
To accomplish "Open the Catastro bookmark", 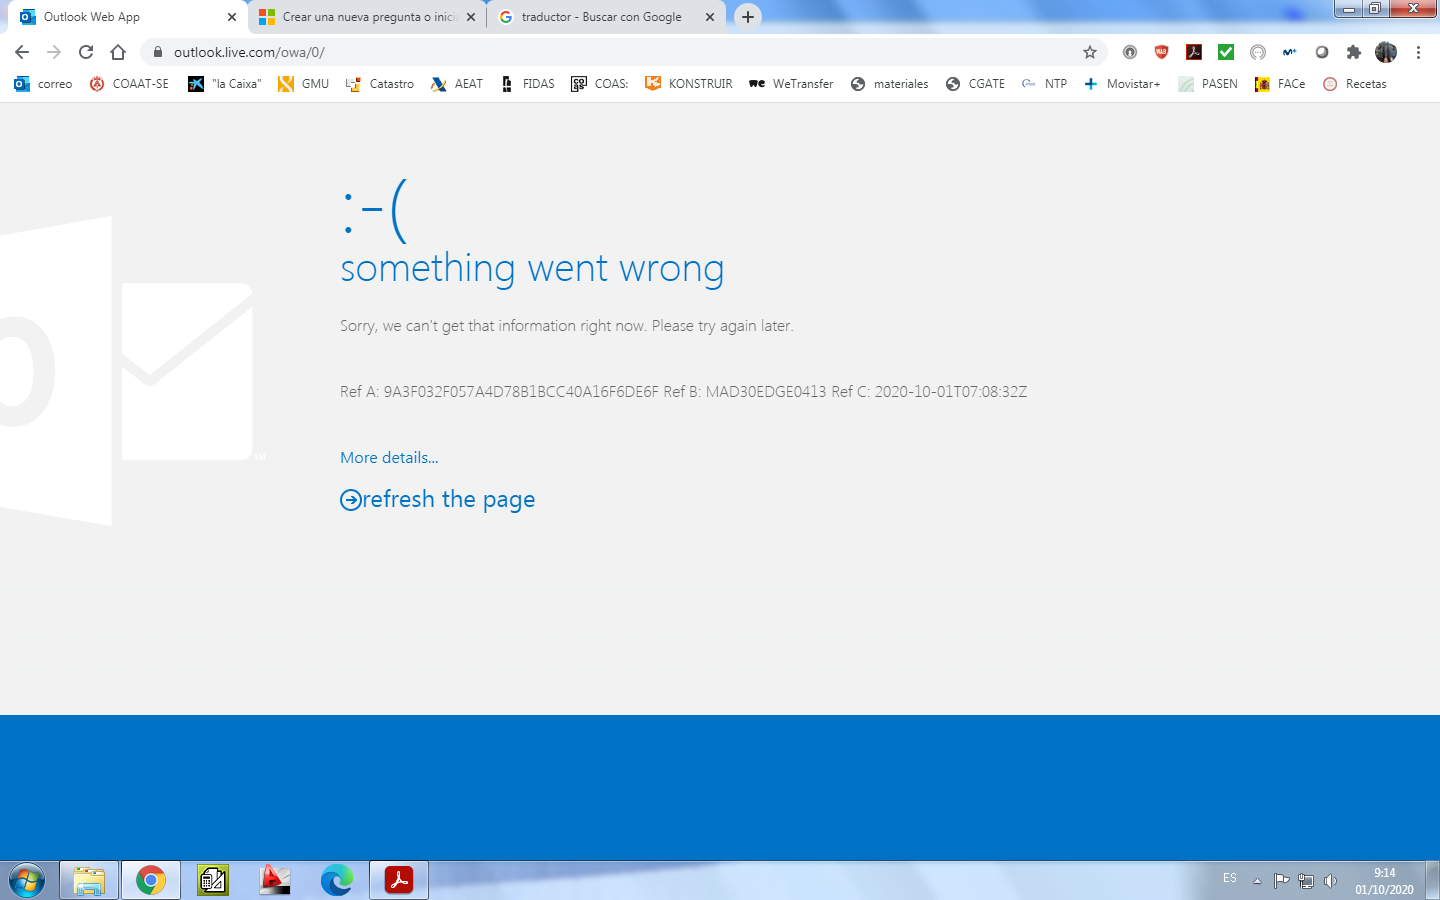I will (379, 84).
